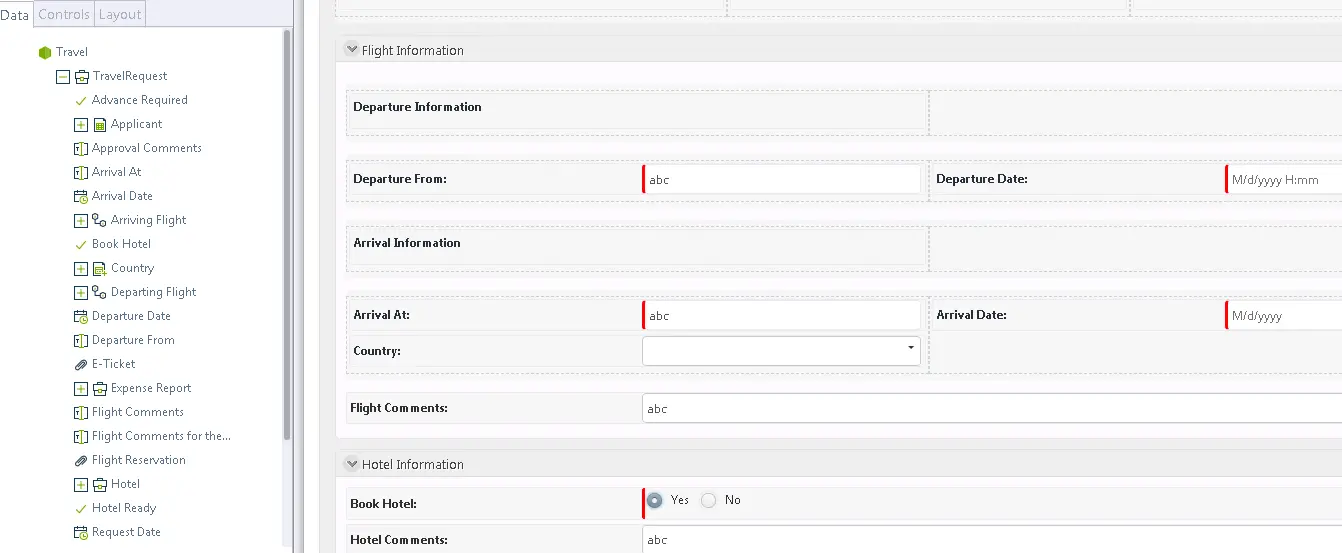
Task: Click the data tree vertical scrollbar
Action: 287,235
